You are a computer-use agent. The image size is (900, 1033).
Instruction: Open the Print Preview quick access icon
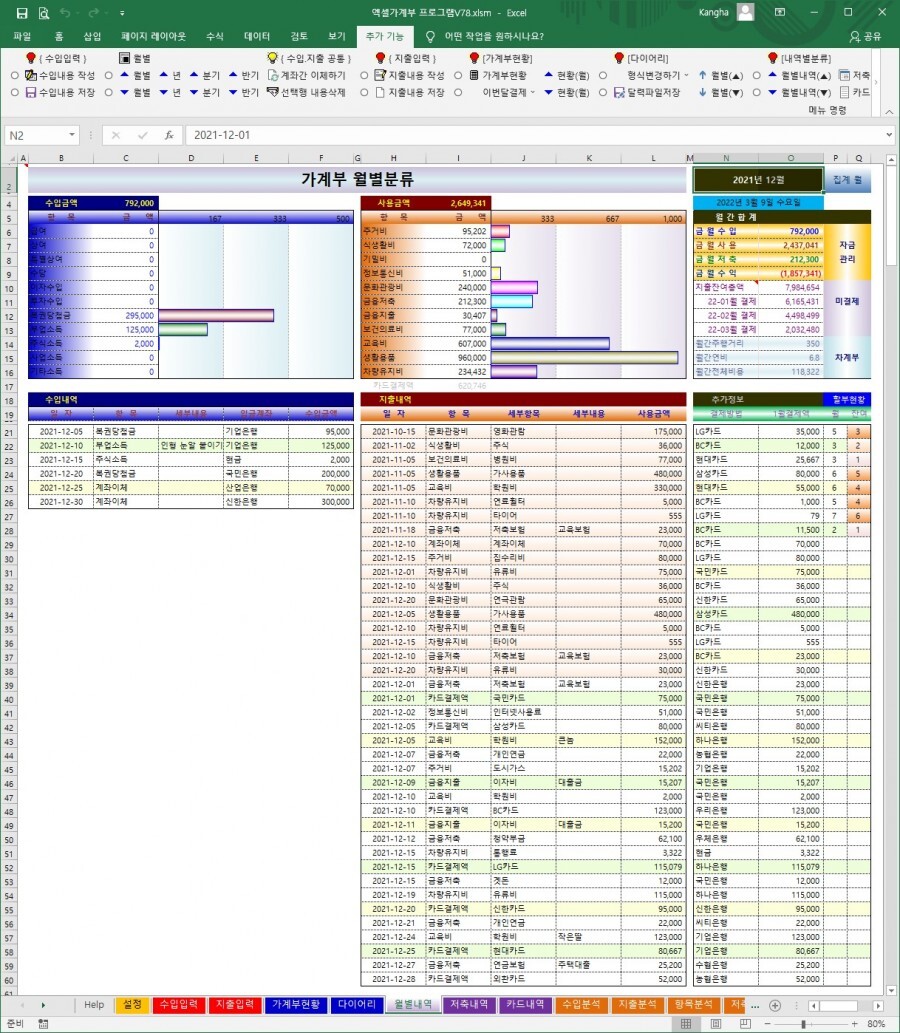click(x=43, y=13)
